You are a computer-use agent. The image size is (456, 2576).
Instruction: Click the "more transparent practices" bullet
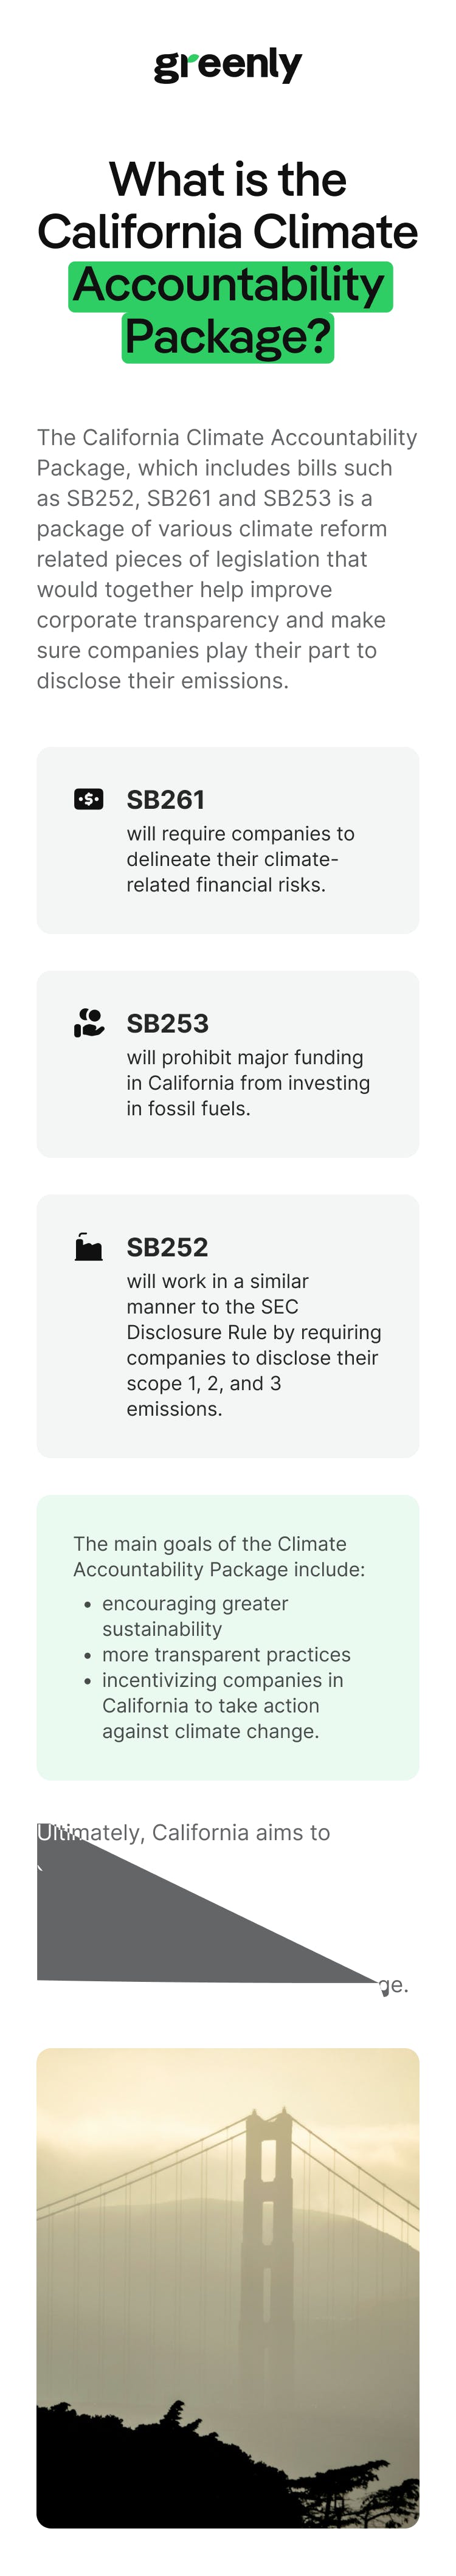click(x=226, y=1655)
